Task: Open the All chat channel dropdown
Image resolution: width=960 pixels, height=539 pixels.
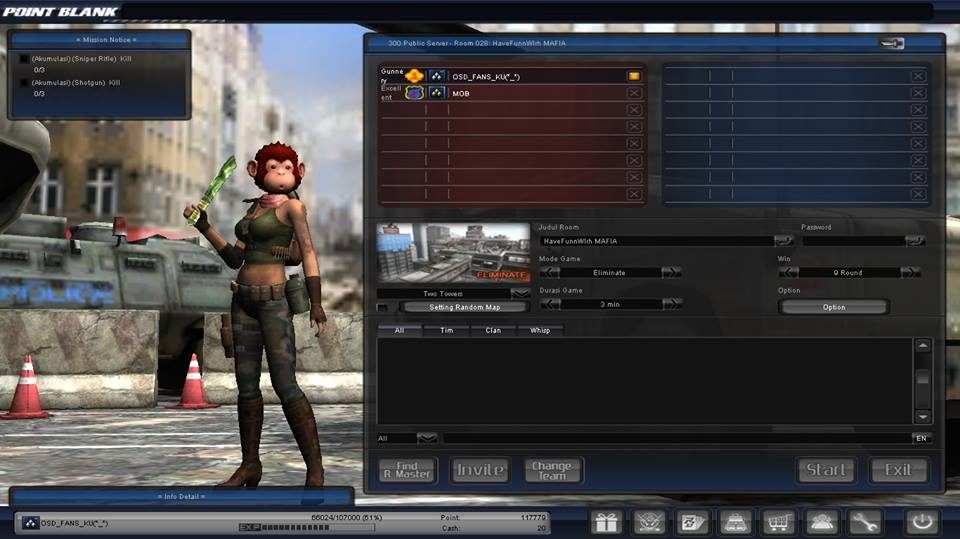Action: point(427,438)
